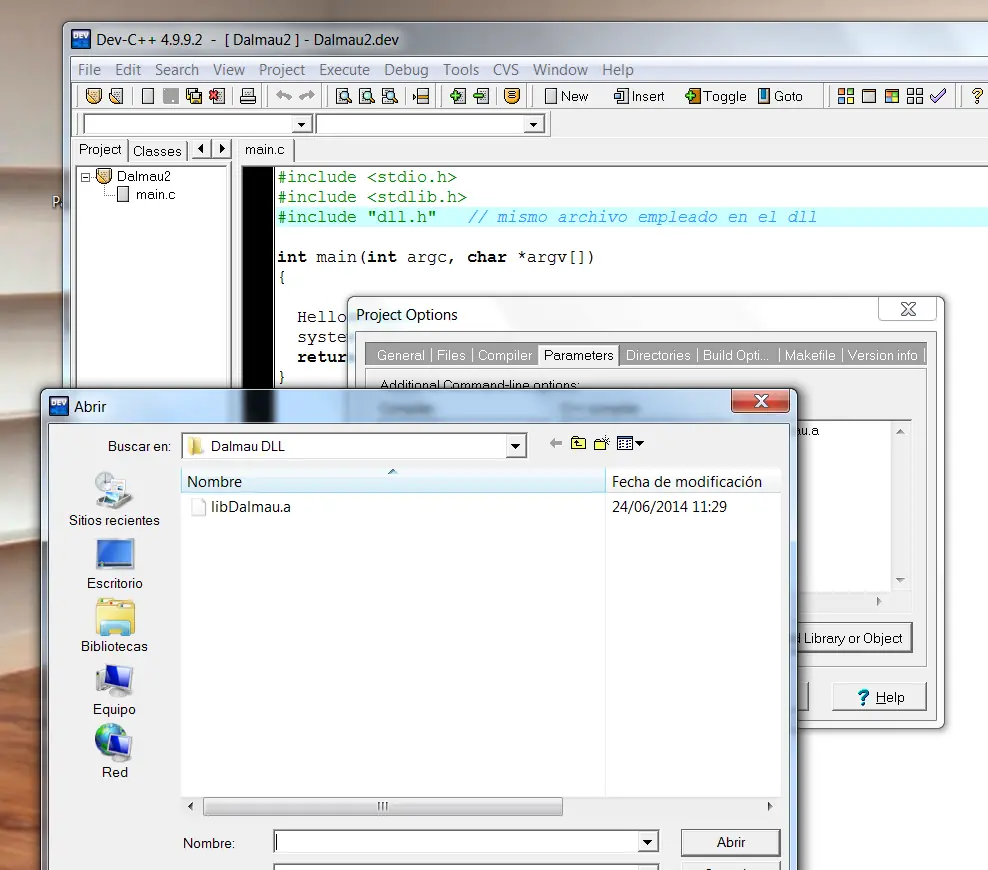Open the File menu
Image resolution: width=988 pixels, height=870 pixels.
pyautogui.click(x=89, y=69)
